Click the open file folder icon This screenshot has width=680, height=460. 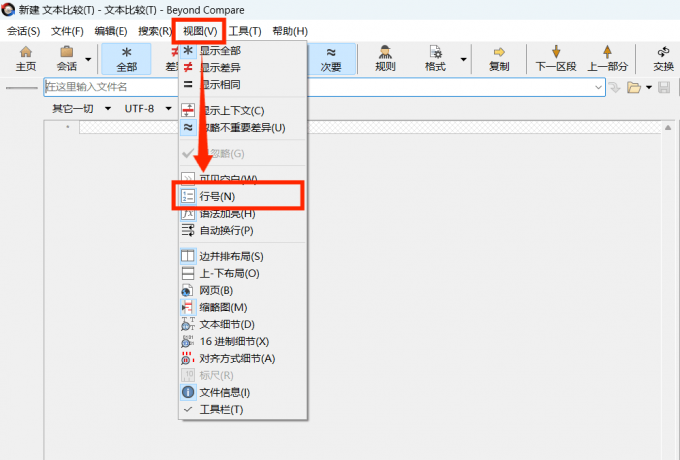click(634, 88)
